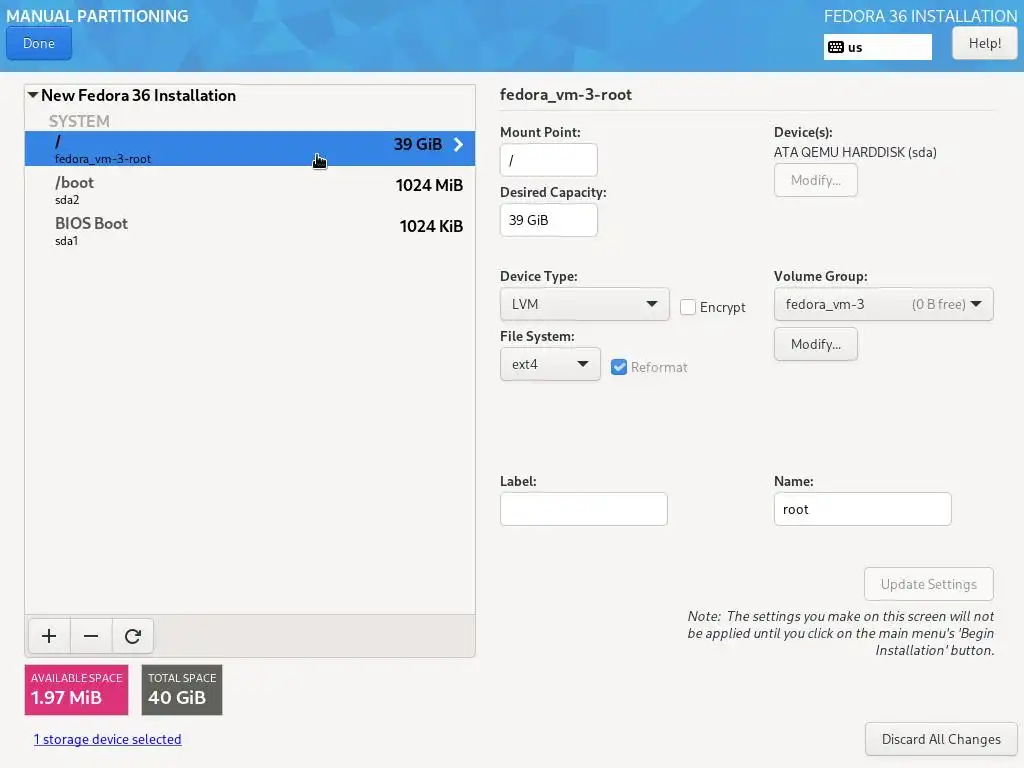Viewport: 1024px width, 768px height.
Task: Select the BIOS Boot sda1 partition row
Action: (249, 231)
